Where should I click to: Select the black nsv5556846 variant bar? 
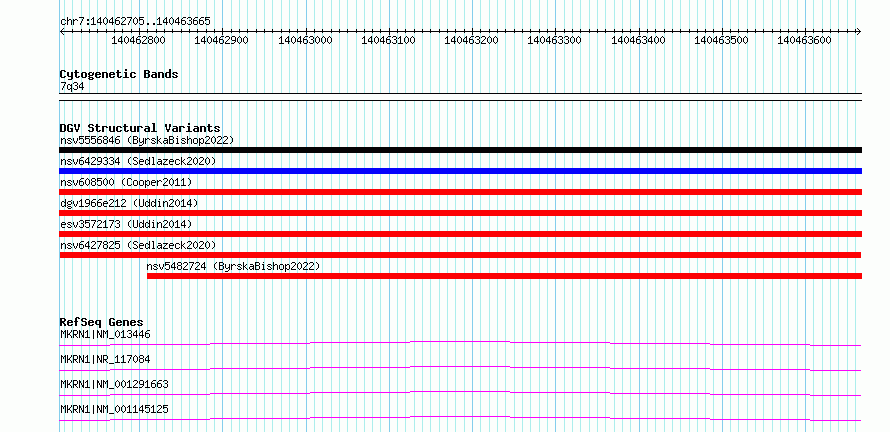coord(461,150)
